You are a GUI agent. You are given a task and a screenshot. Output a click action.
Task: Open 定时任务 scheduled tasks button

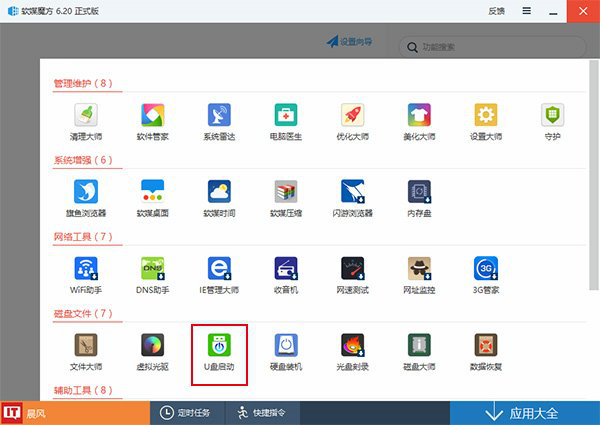pos(187,413)
